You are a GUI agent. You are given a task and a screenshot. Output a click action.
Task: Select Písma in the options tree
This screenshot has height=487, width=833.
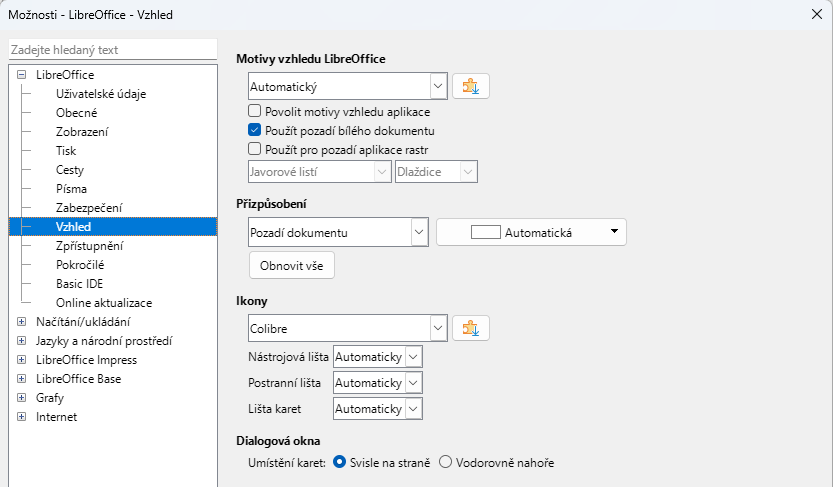[x=71, y=189]
